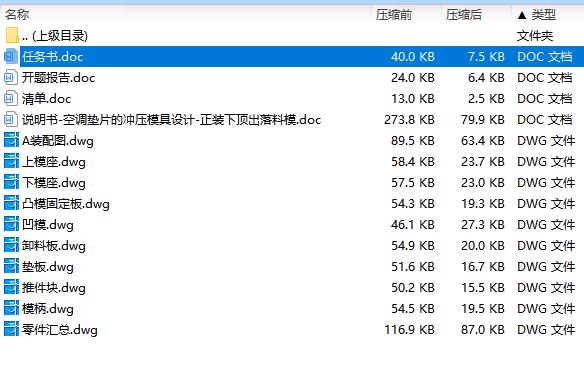Select the file name 推件块.dwg
This screenshot has height=383, width=584.
point(54,288)
